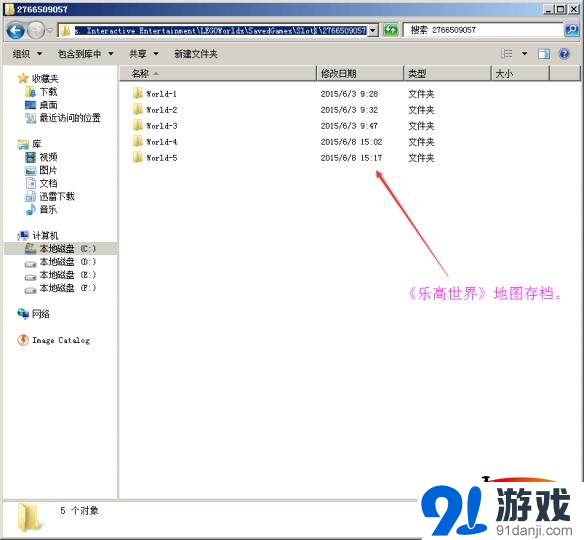Click the Back navigation arrow
Viewport: 584px width, 540px height.
point(16,31)
